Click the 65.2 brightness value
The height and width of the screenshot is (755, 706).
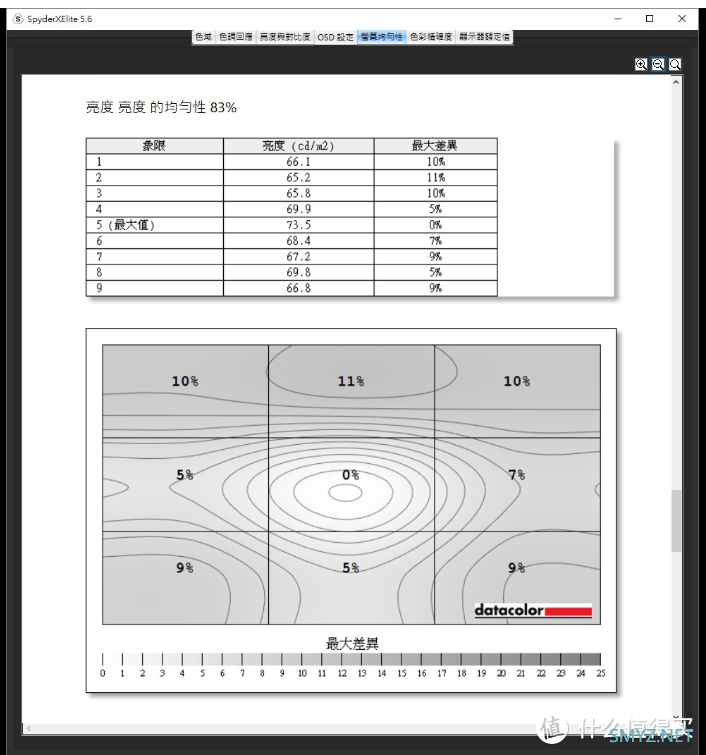point(299,178)
